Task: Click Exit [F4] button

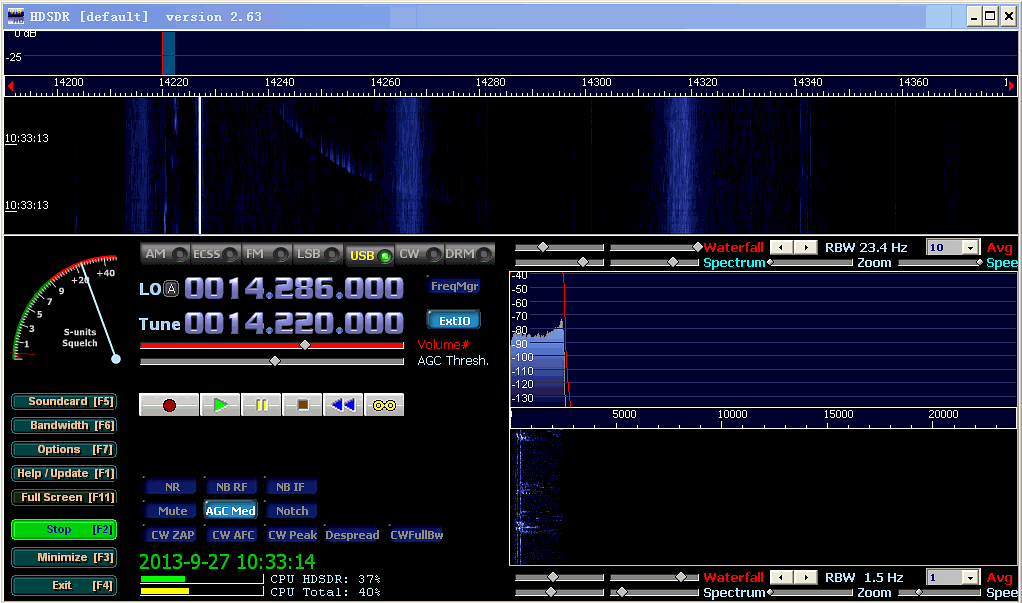Action: 64,585
